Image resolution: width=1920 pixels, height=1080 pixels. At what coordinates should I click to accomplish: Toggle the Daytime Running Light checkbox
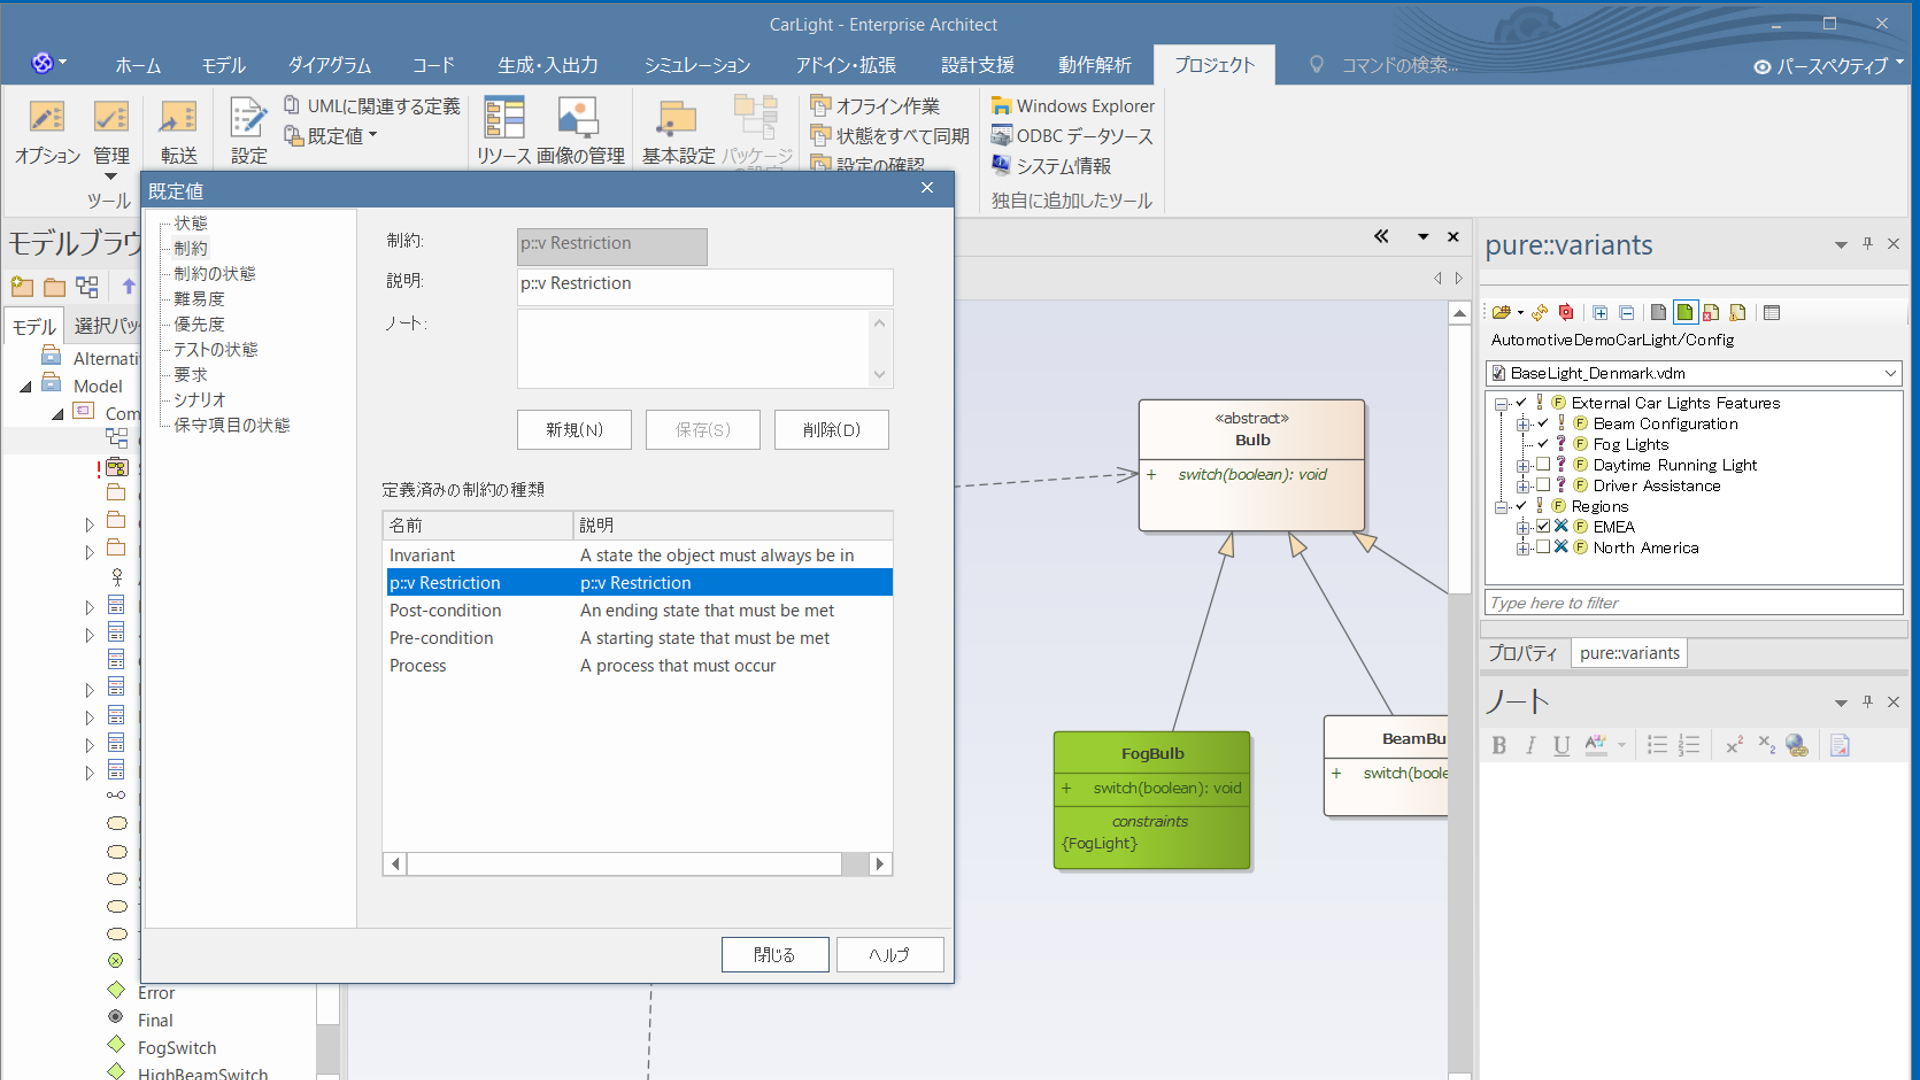point(1543,465)
